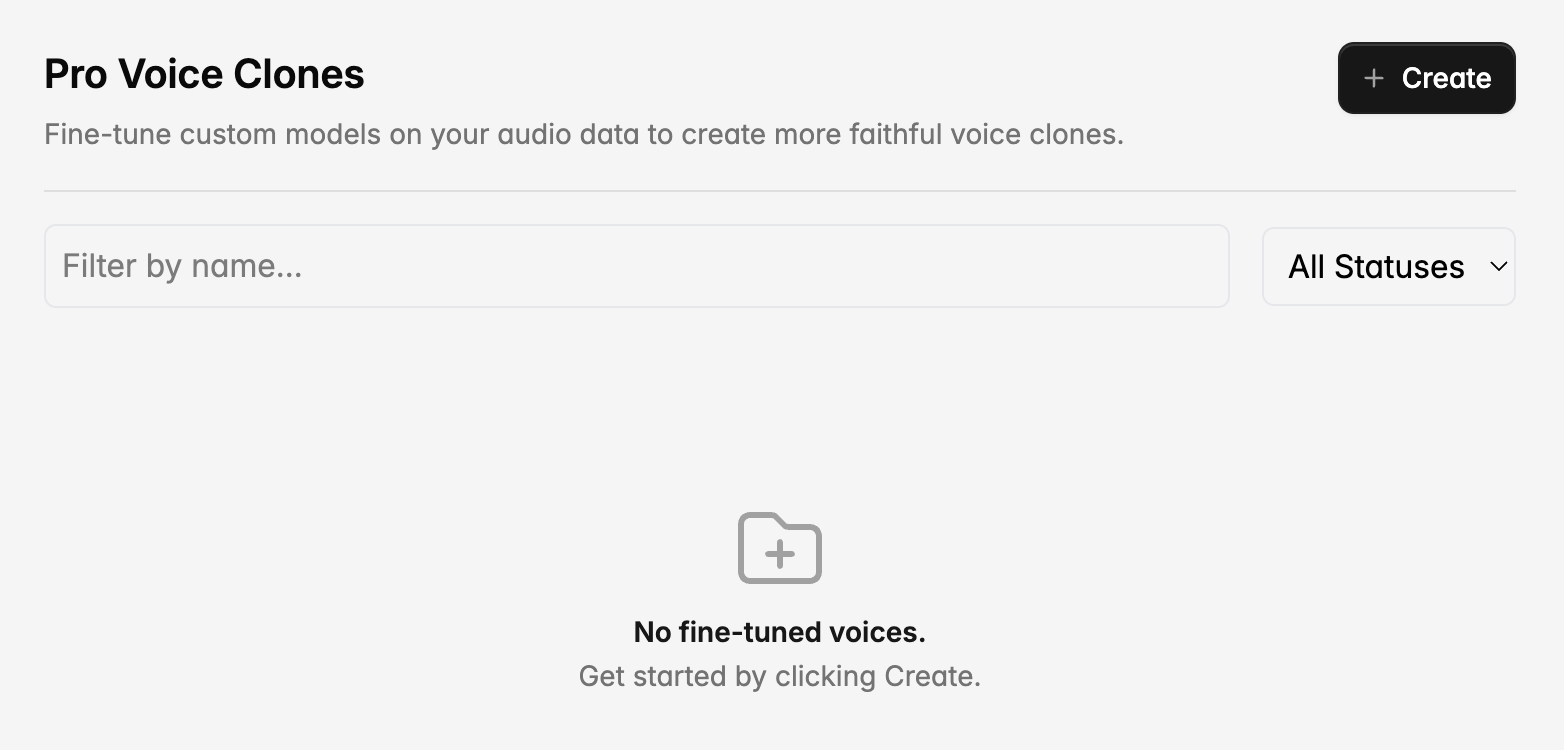
Task: Click the "Filter by name..." placeholder text
Action: [182, 266]
